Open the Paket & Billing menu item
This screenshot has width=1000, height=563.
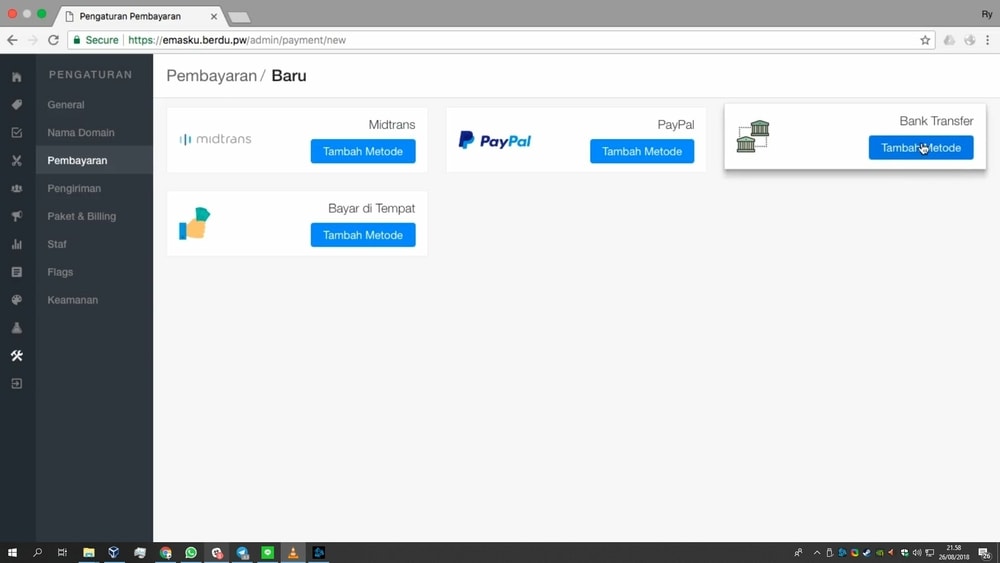[82, 216]
